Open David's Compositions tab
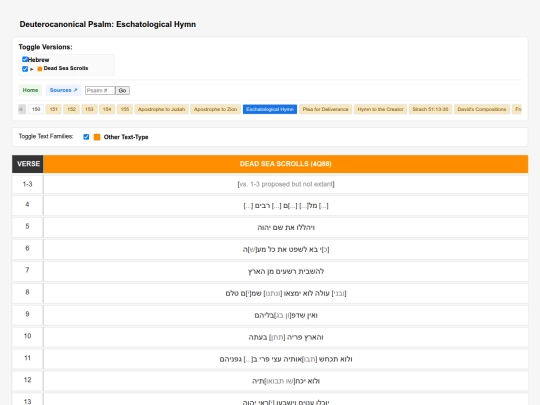This screenshot has width=540, height=405. 482,109
